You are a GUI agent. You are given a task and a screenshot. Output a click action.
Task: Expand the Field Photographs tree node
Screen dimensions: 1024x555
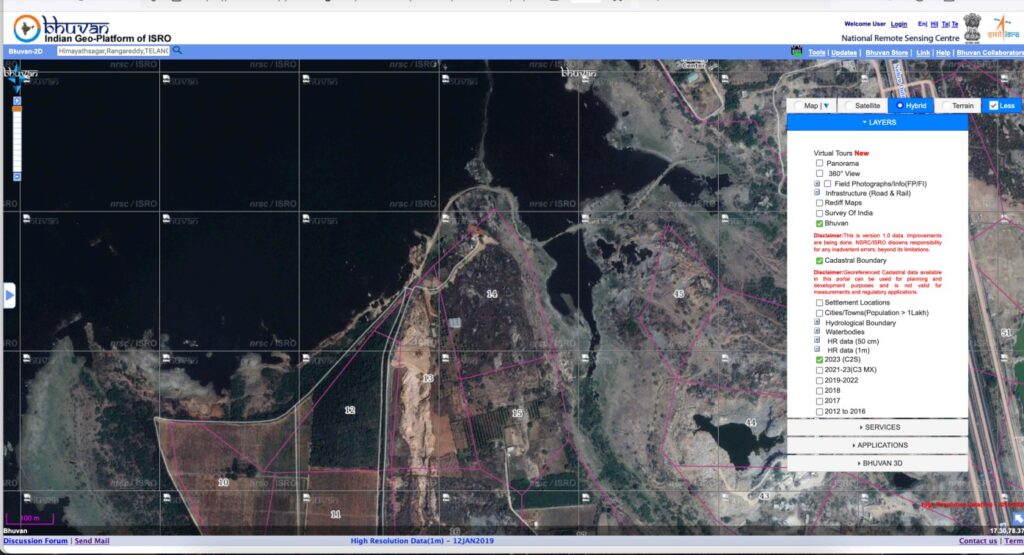(x=817, y=183)
